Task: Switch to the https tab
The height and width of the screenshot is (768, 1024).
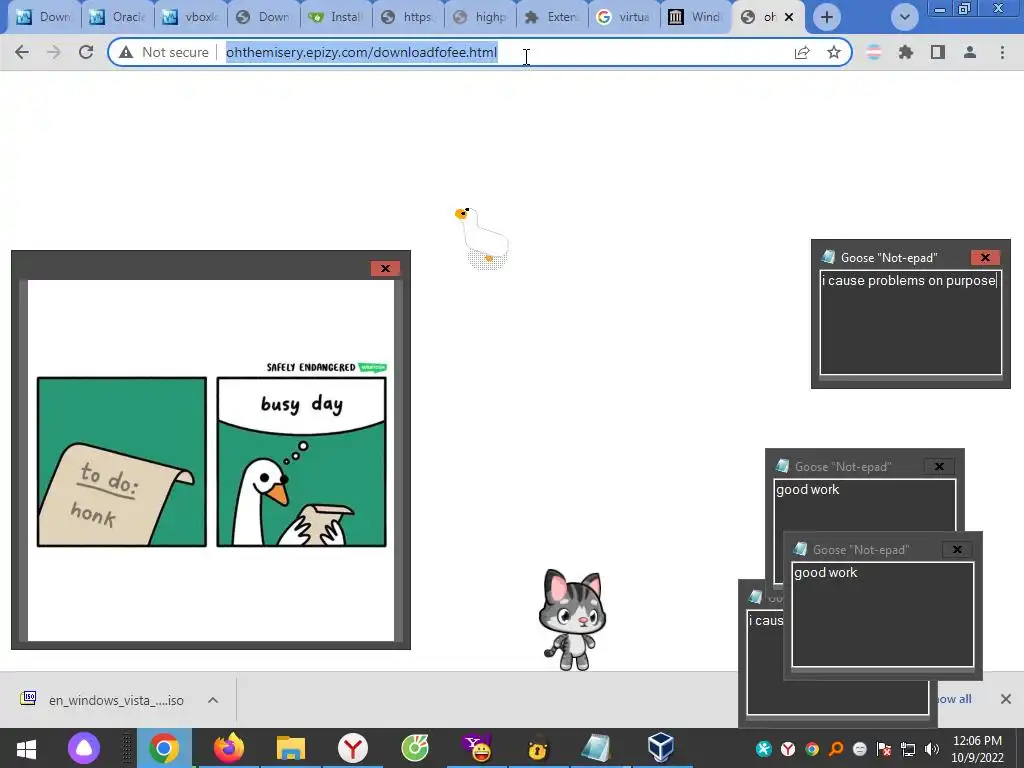Action: [409, 17]
